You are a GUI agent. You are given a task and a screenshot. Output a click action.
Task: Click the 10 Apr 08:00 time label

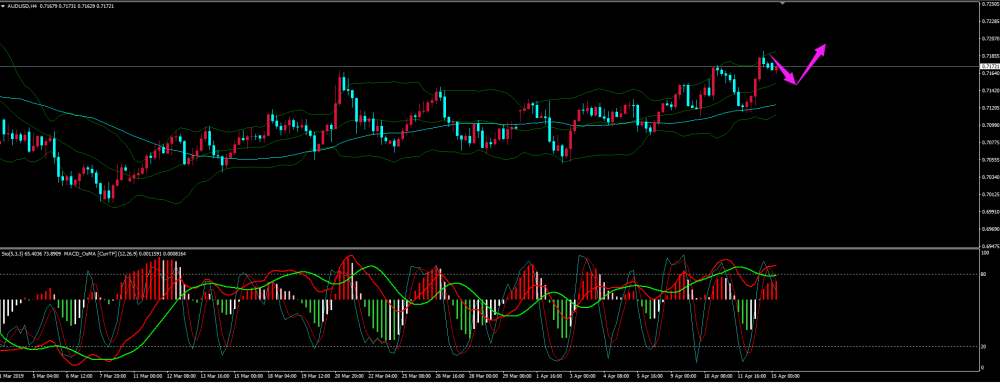click(718, 376)
